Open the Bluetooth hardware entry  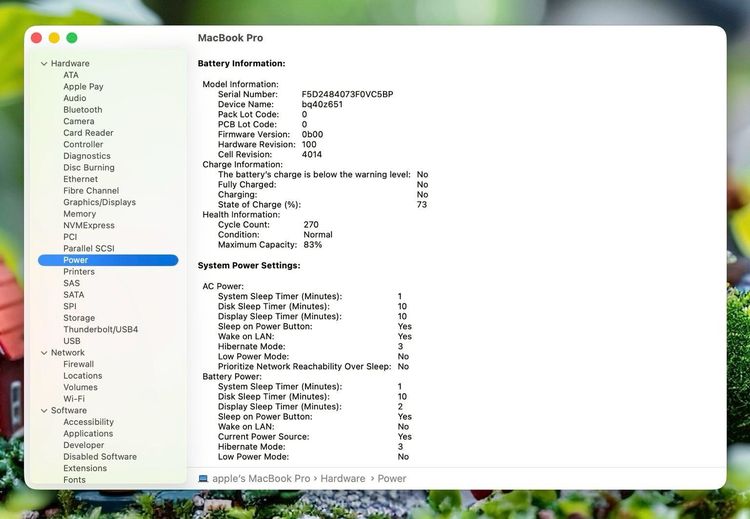click(x=83, y=110)
